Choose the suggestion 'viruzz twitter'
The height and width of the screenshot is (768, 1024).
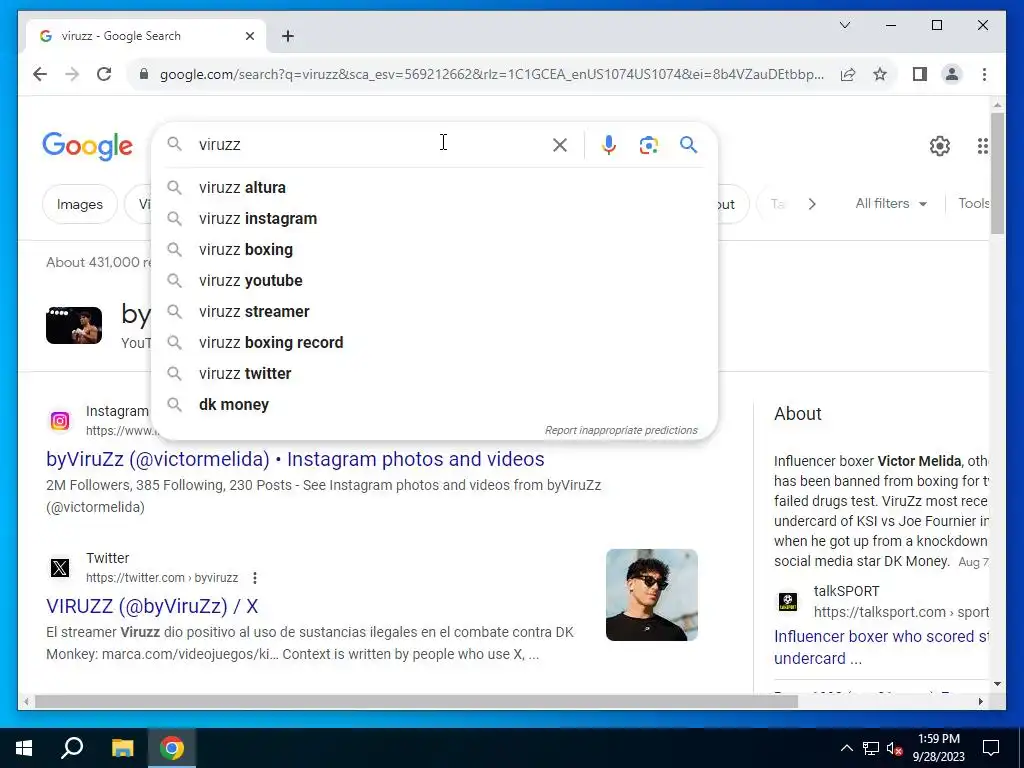(x=434, y=374)
